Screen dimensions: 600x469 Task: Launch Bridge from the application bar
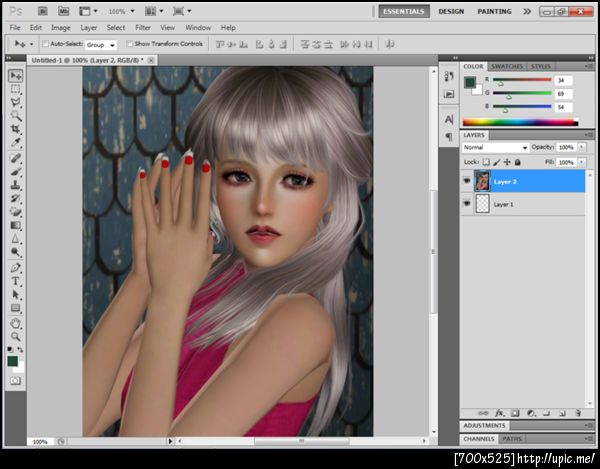tap(42, 11)
